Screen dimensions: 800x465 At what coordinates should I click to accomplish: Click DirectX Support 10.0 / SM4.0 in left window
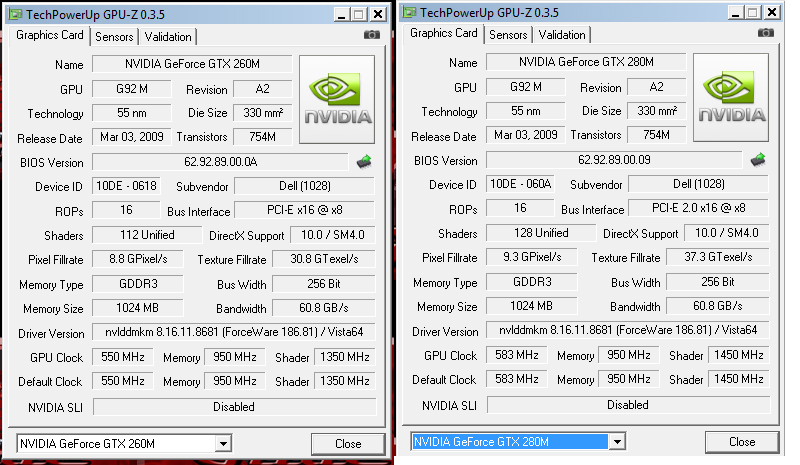point(333,235)
